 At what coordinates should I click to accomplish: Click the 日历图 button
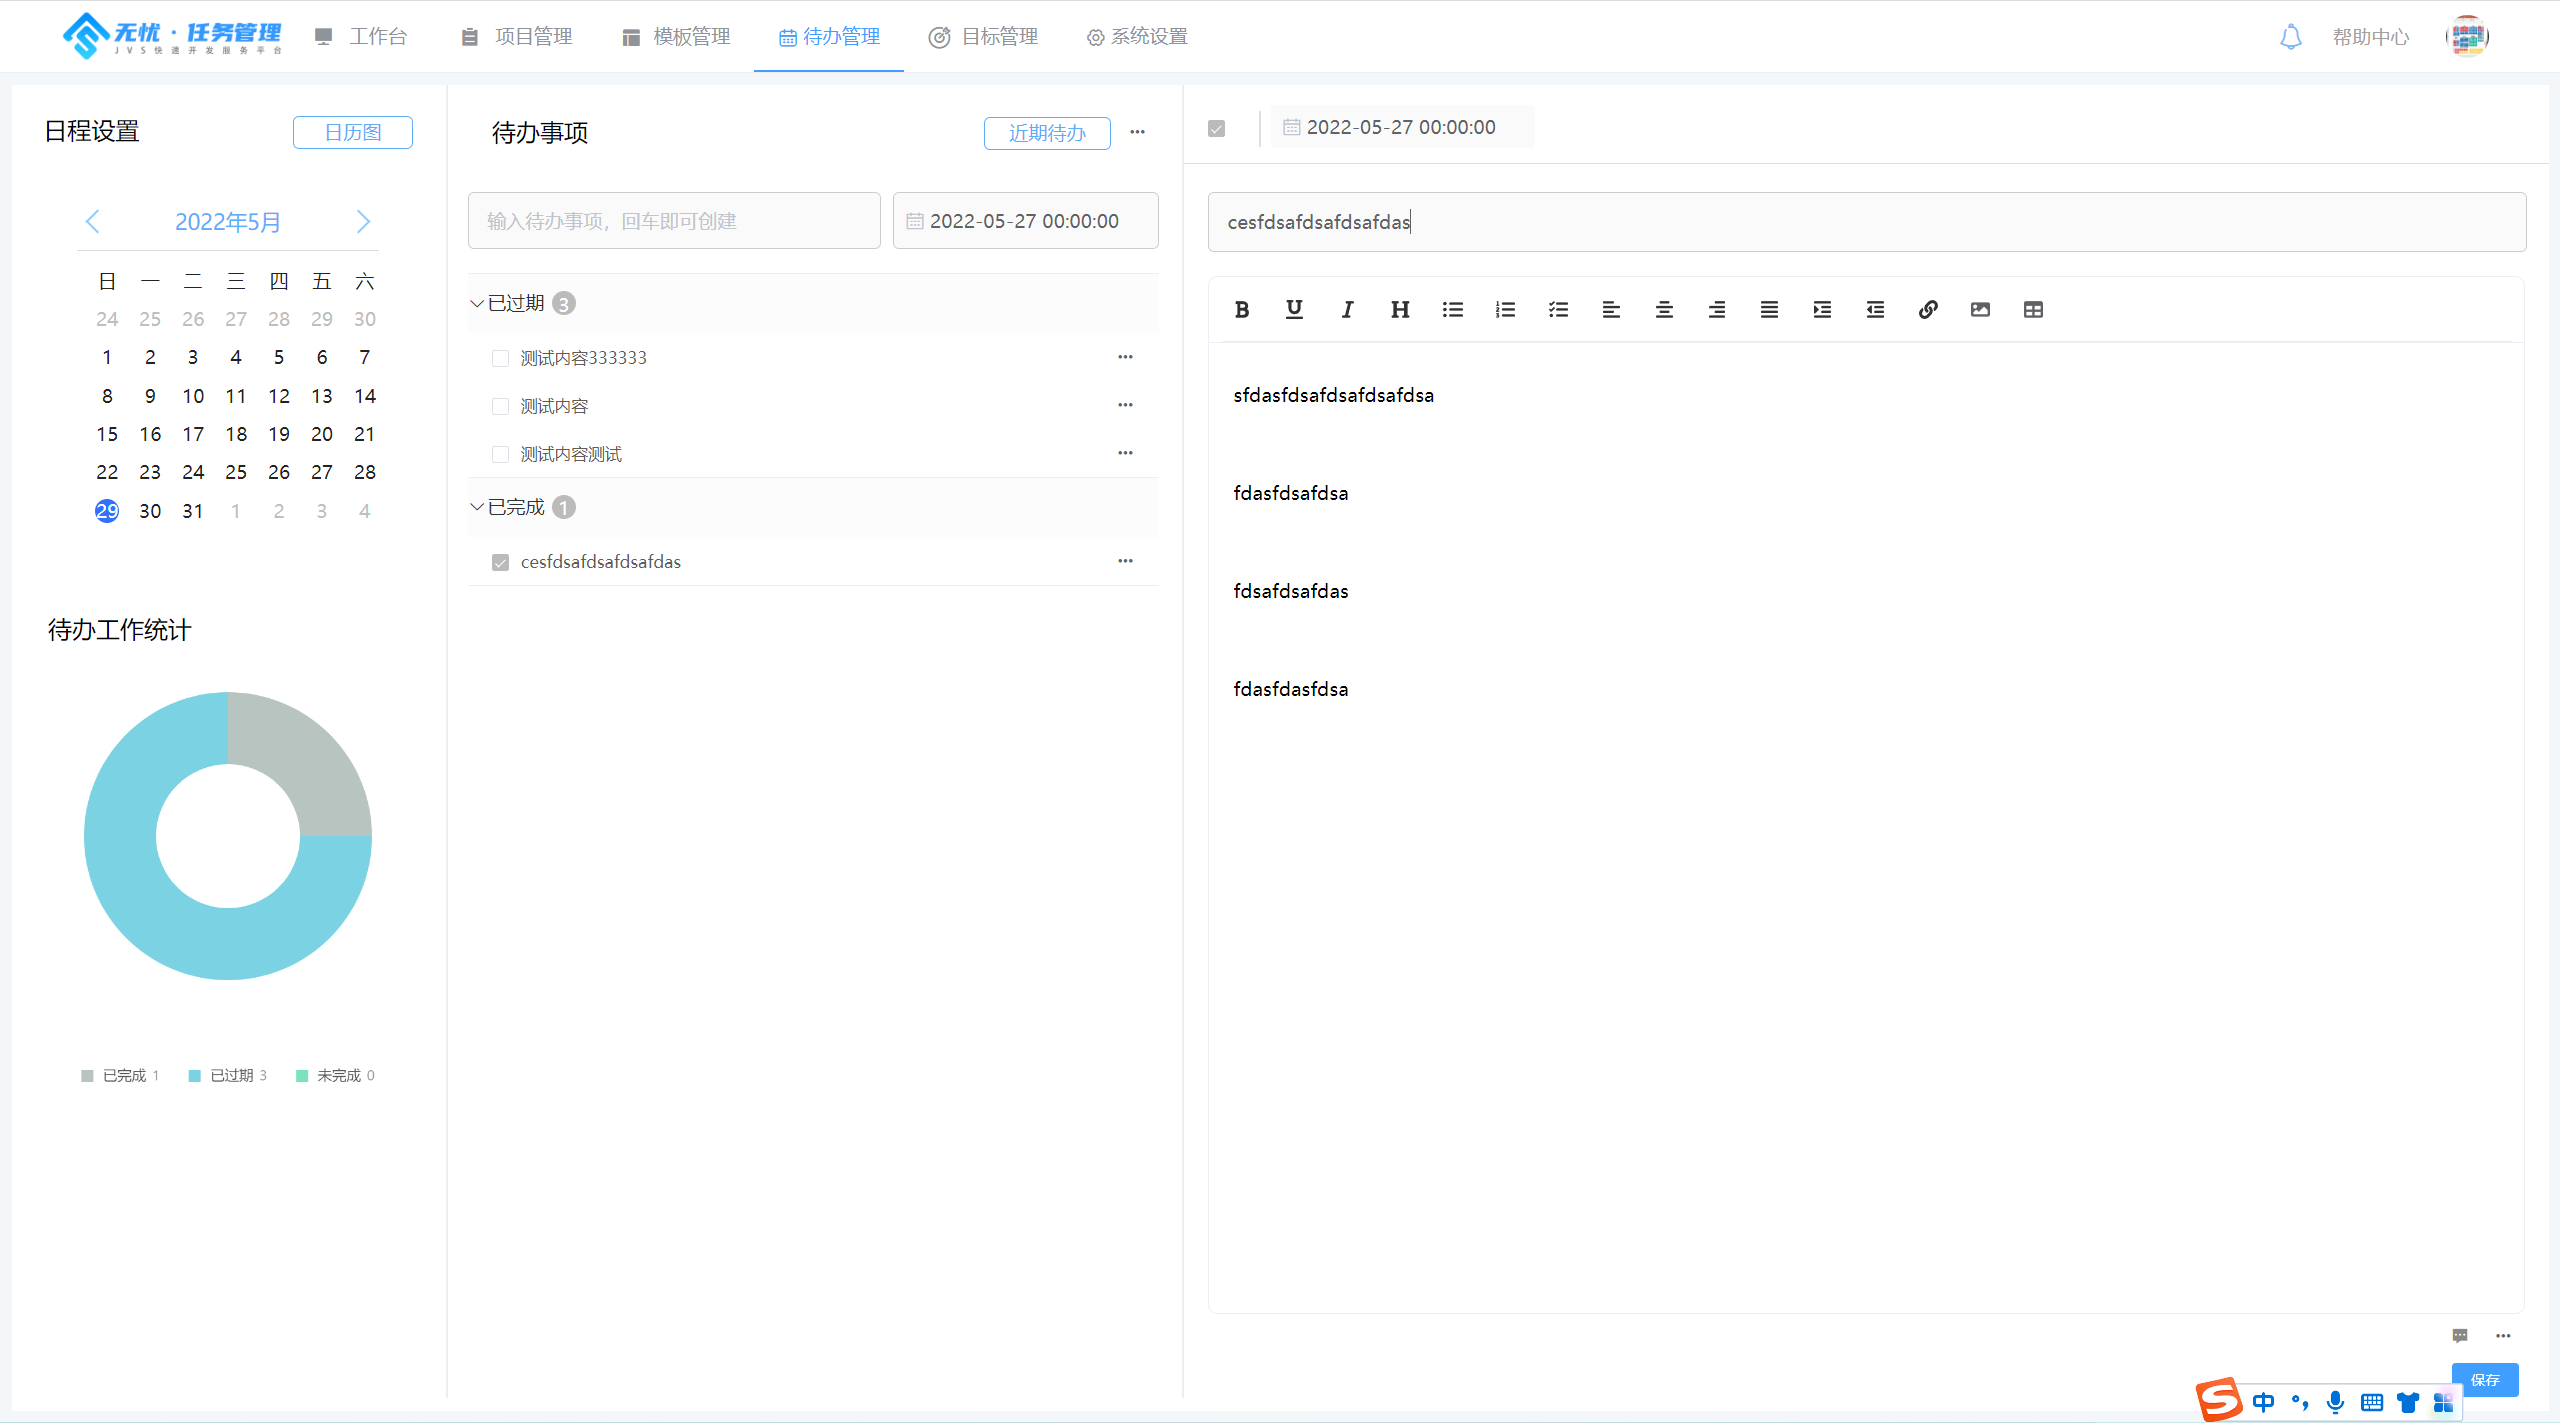point(352,132)
